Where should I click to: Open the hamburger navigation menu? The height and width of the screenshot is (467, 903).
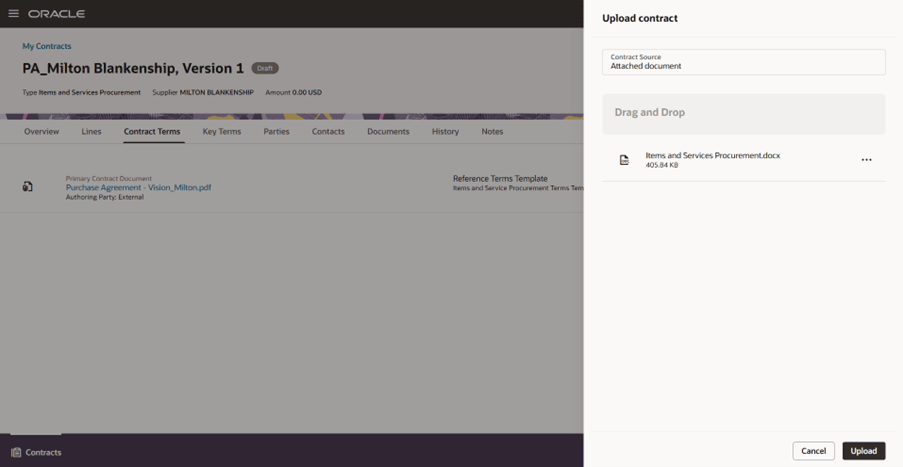pyautogui.click(x=13, y=13)
